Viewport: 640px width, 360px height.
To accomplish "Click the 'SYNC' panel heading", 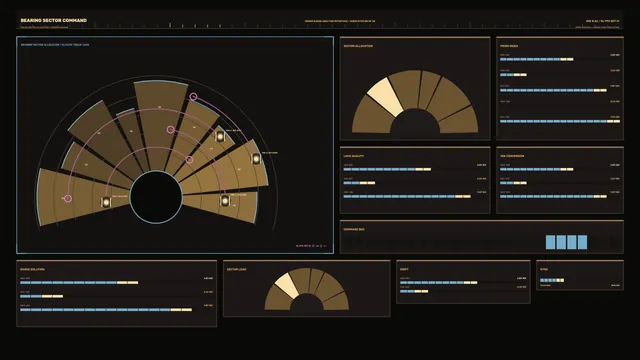I will pos(544,269).
